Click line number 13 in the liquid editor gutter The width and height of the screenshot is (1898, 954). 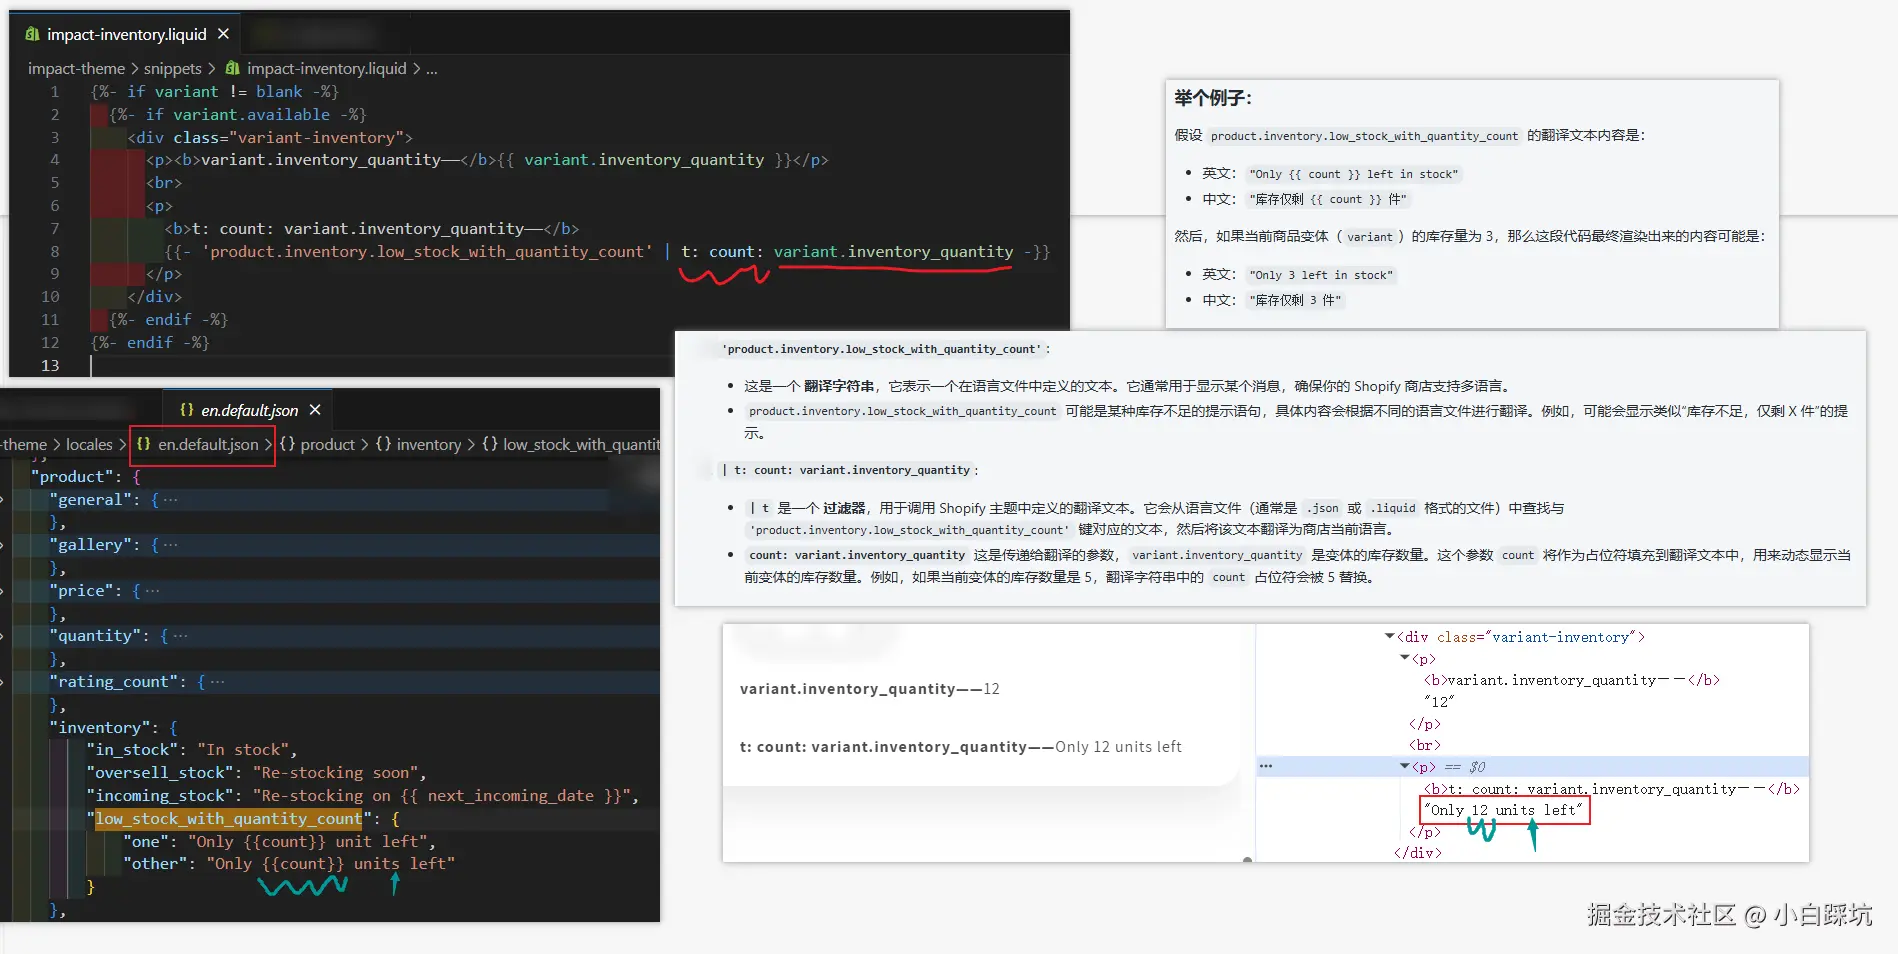point(50,365)
